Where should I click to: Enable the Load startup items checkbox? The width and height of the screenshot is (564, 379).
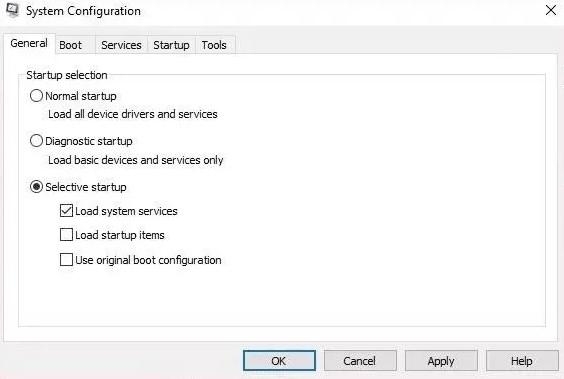(x=66, y=235)
